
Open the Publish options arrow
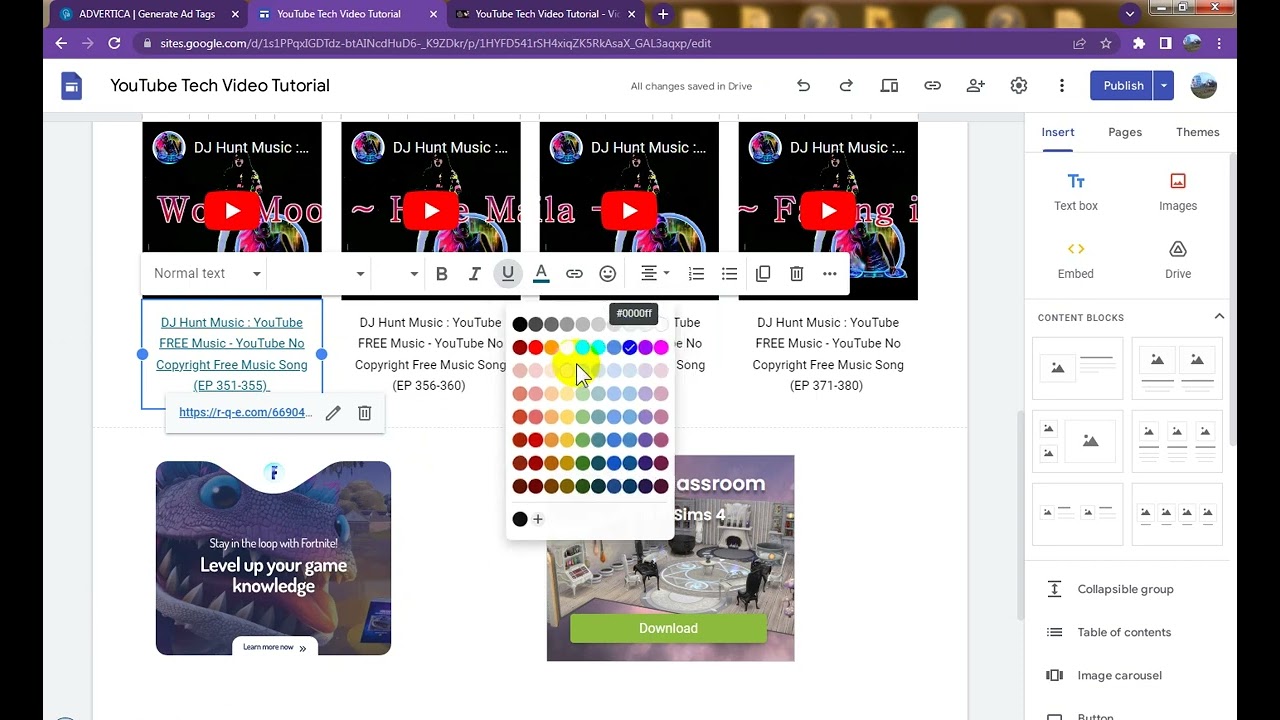[1164, 86]
